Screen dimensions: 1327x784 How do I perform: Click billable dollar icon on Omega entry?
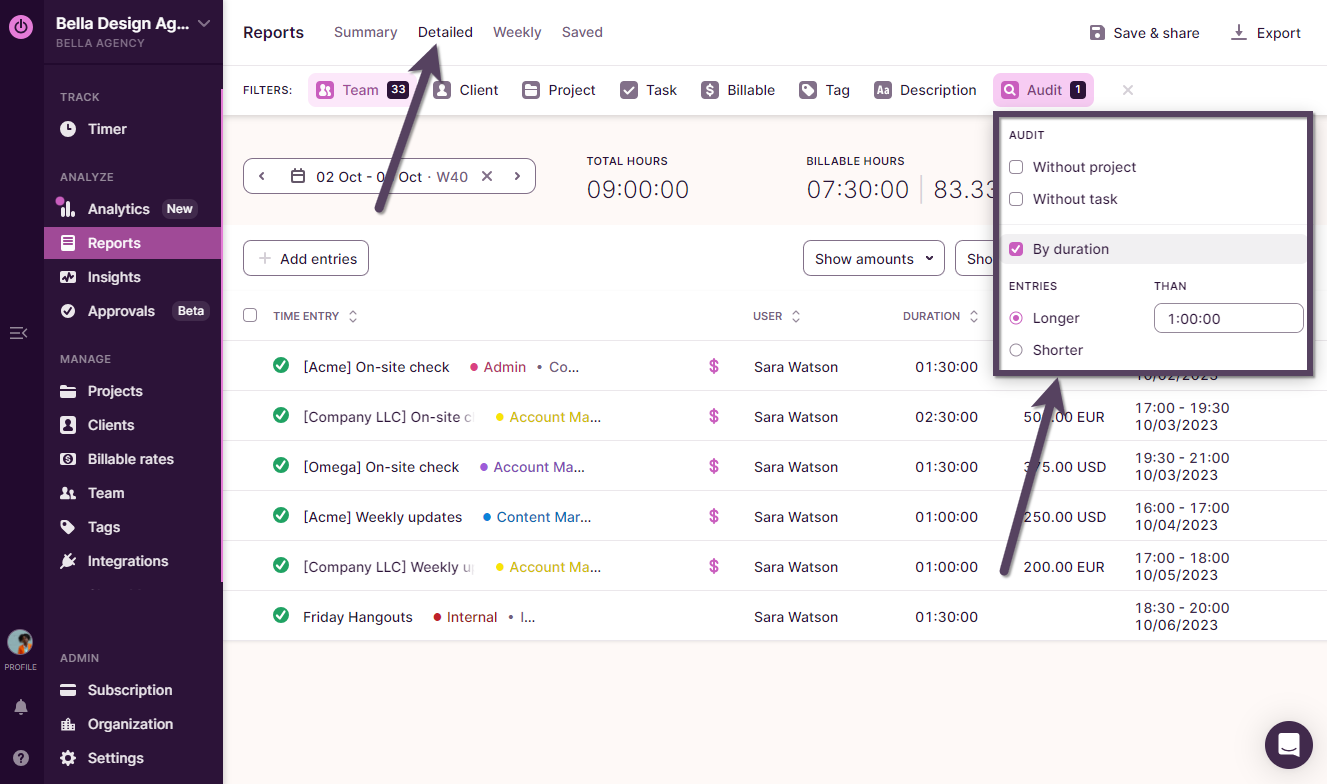coord(714,467)
